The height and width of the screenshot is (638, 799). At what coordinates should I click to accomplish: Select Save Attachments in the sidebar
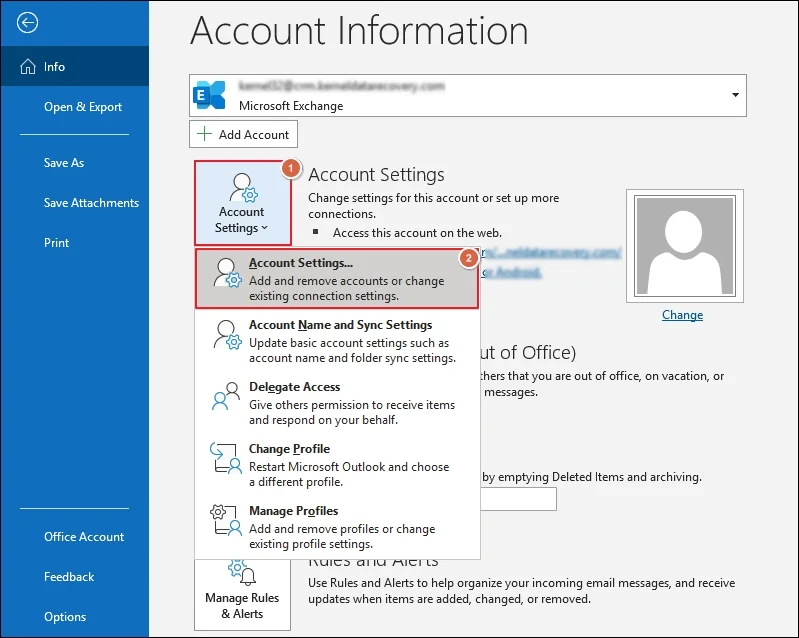click(x=75, y=202)
